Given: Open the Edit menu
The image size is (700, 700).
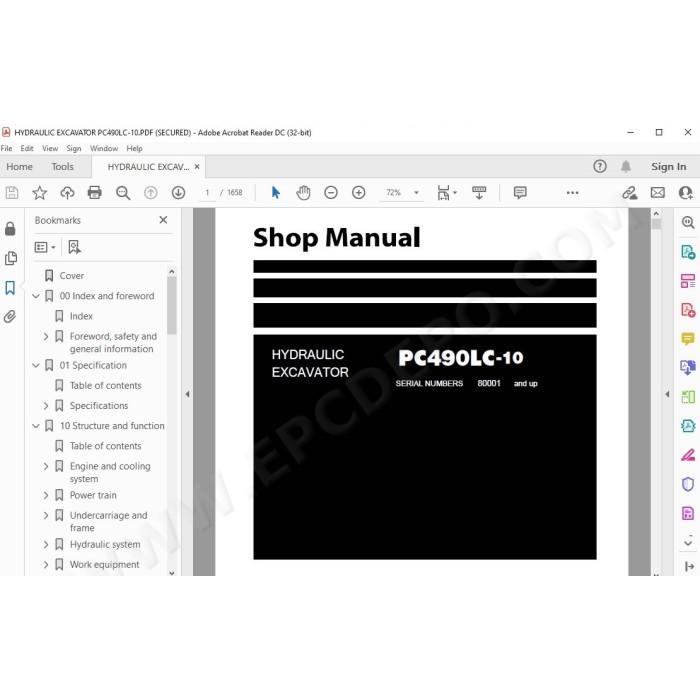Looking at the screenshot, I should pyautogui.click(x=27, y=148).
